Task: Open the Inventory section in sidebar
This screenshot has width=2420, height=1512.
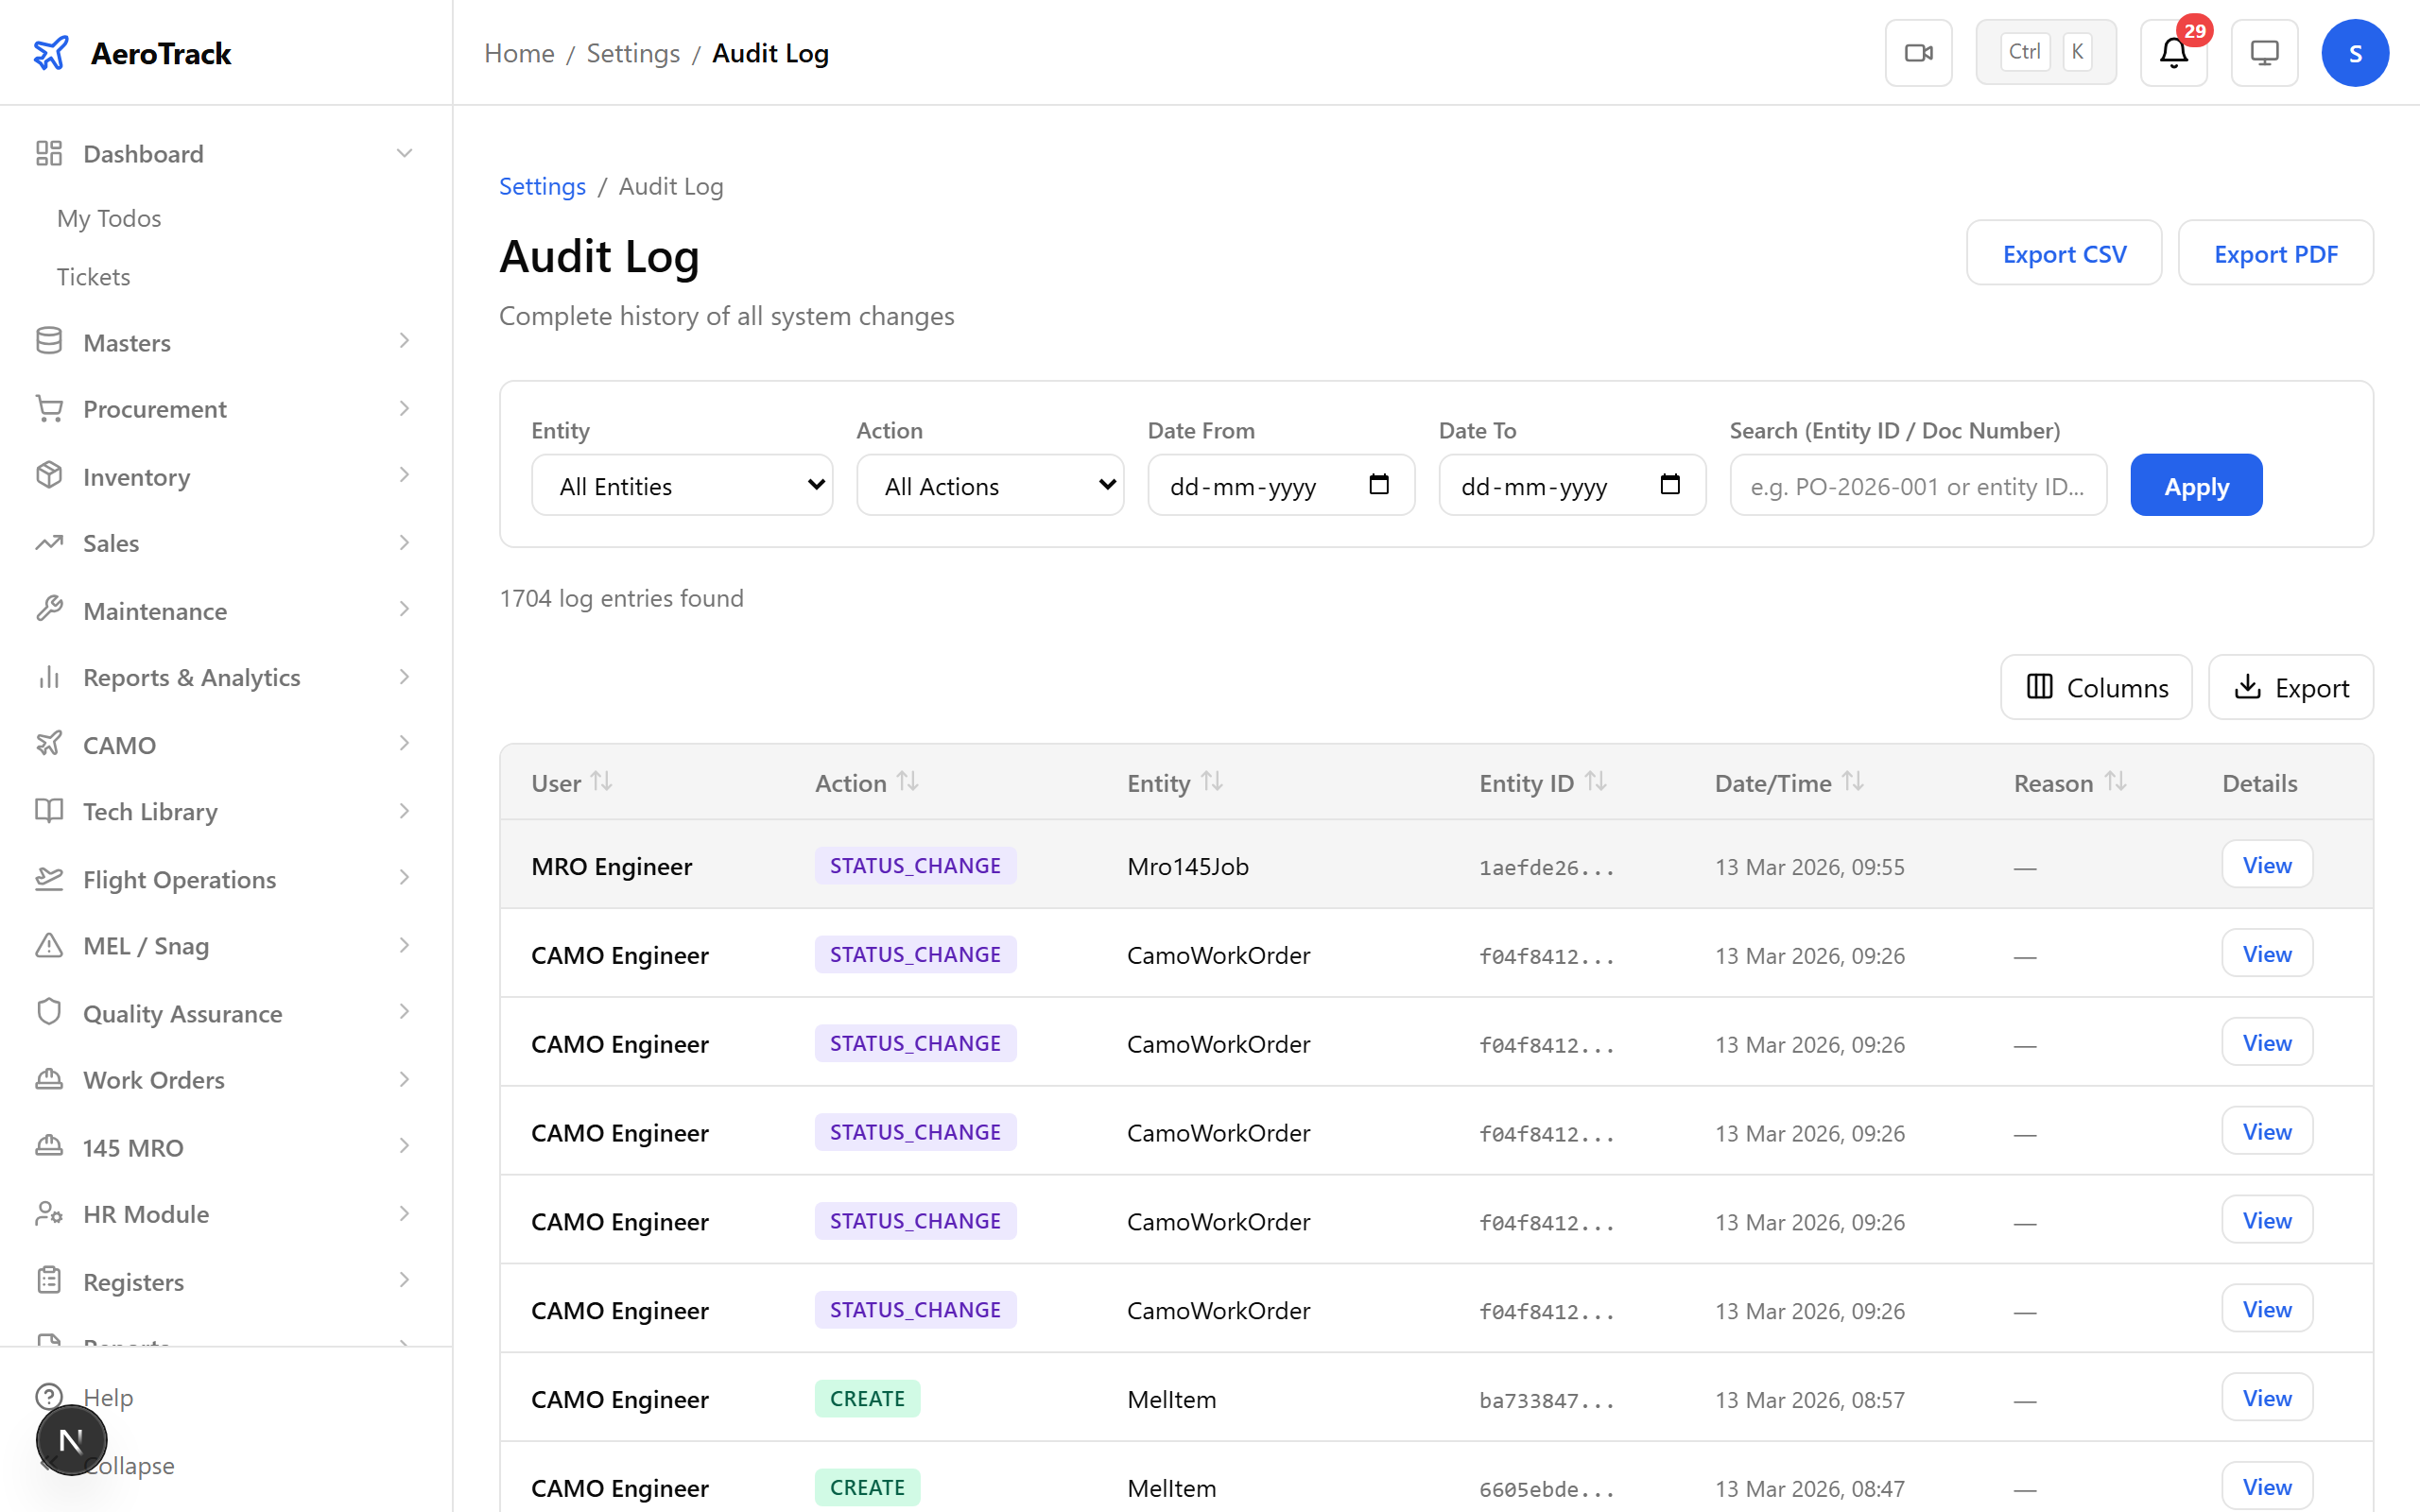Action: point(136,477)
